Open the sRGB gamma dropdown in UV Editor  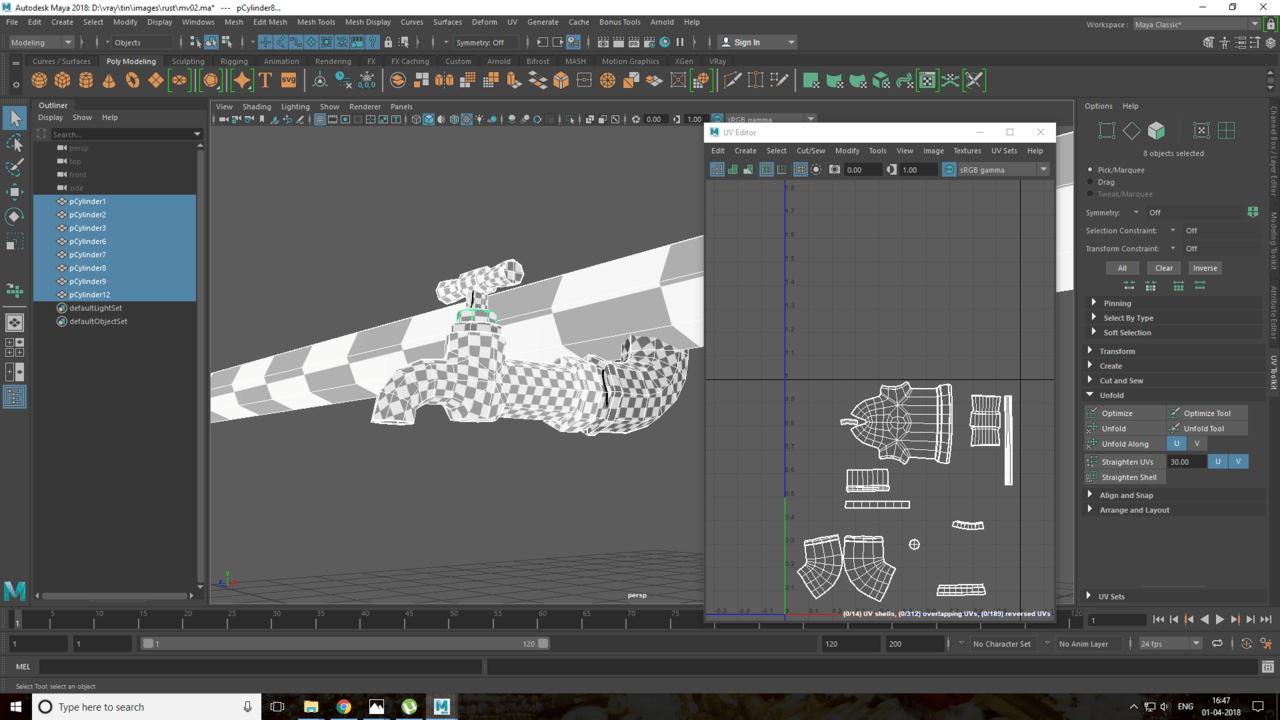1043,170
